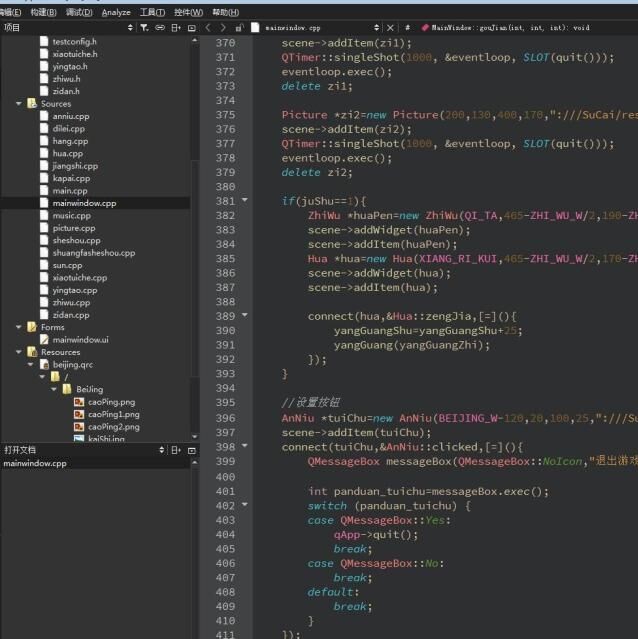Collapse the '/' resource root node
This screenshot has width=638, height=639.
coord(42,377)
